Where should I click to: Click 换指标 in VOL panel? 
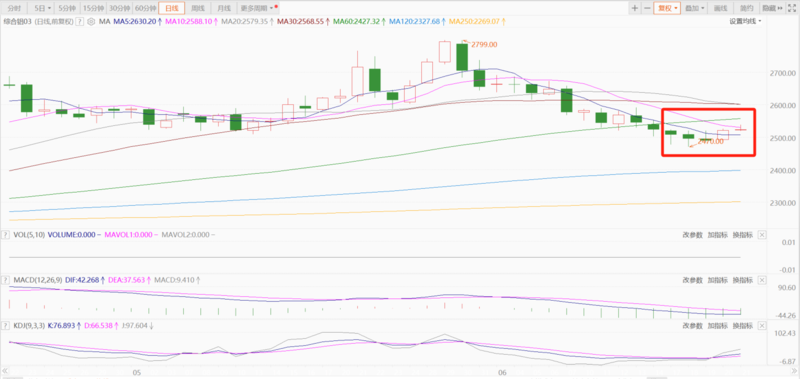(x=742, y=235)
